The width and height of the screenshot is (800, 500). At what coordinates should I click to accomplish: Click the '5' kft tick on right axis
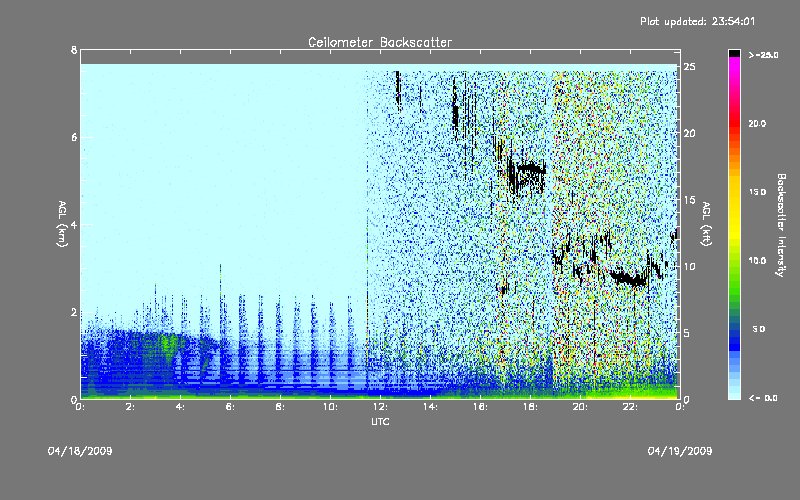[x=687, y=333]
